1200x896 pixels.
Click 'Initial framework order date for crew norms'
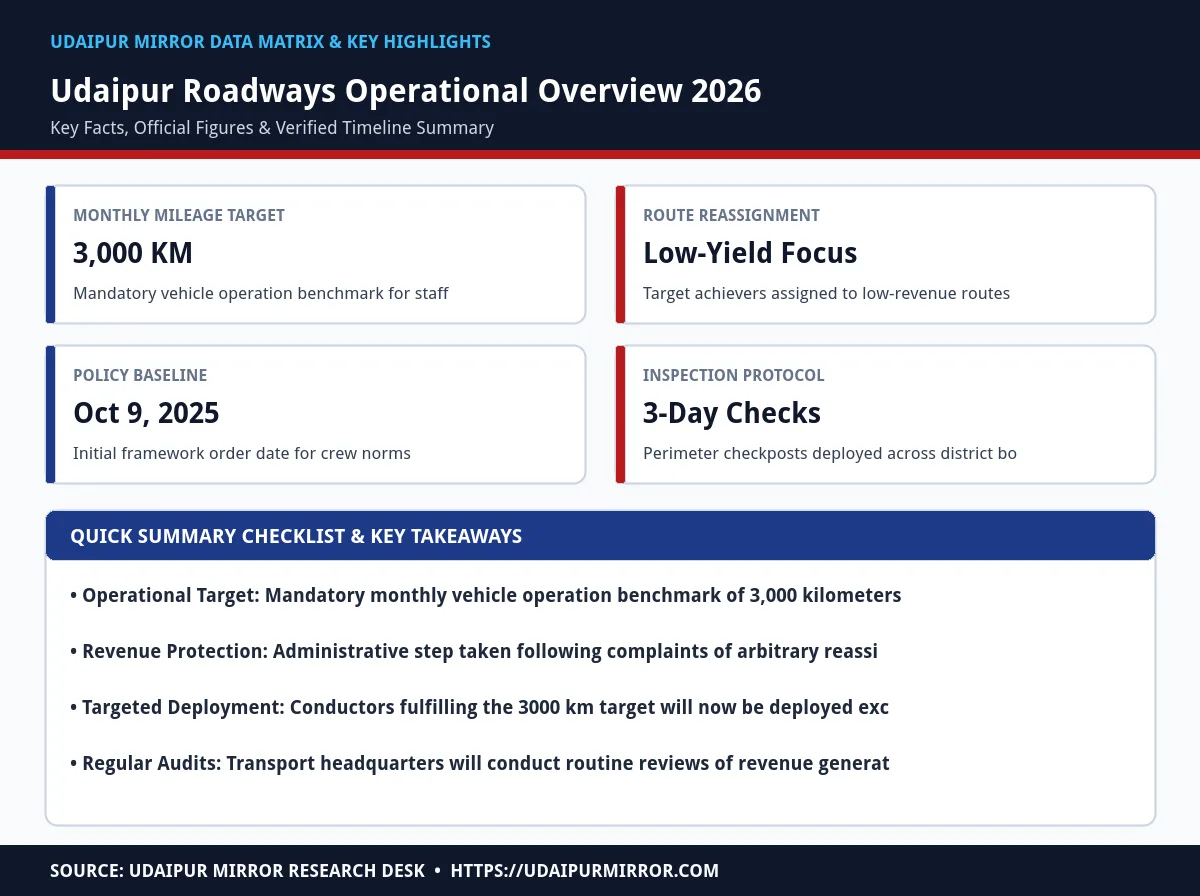point(242,454)
